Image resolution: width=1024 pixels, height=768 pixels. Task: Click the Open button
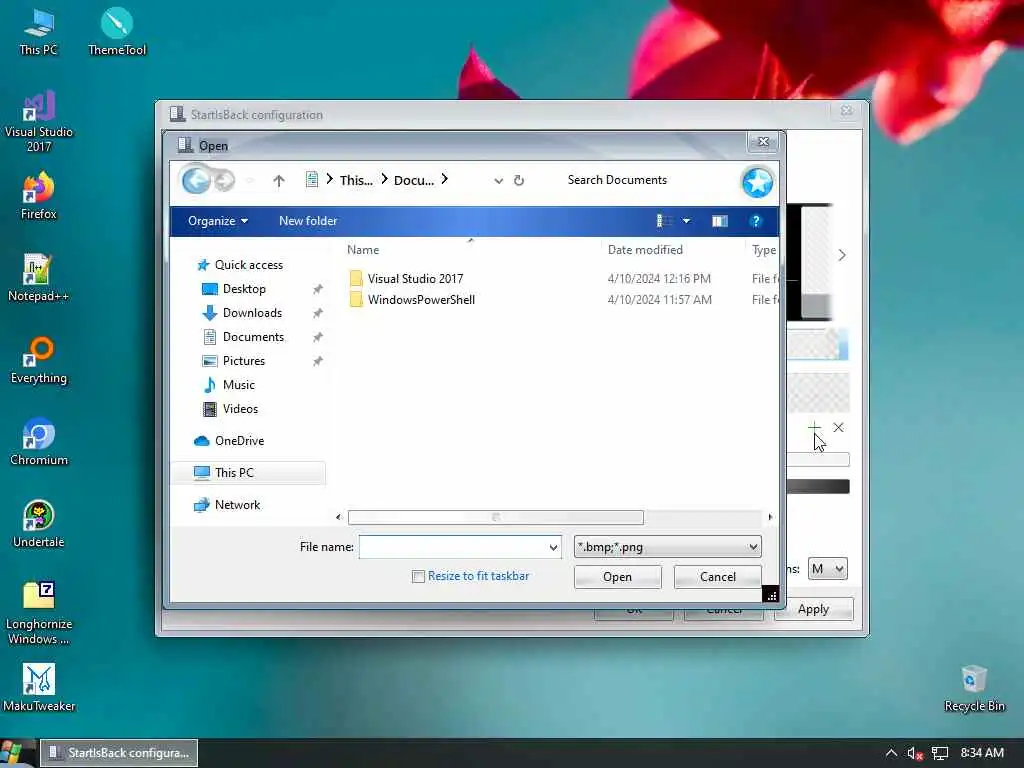click(x=617, y=577)
